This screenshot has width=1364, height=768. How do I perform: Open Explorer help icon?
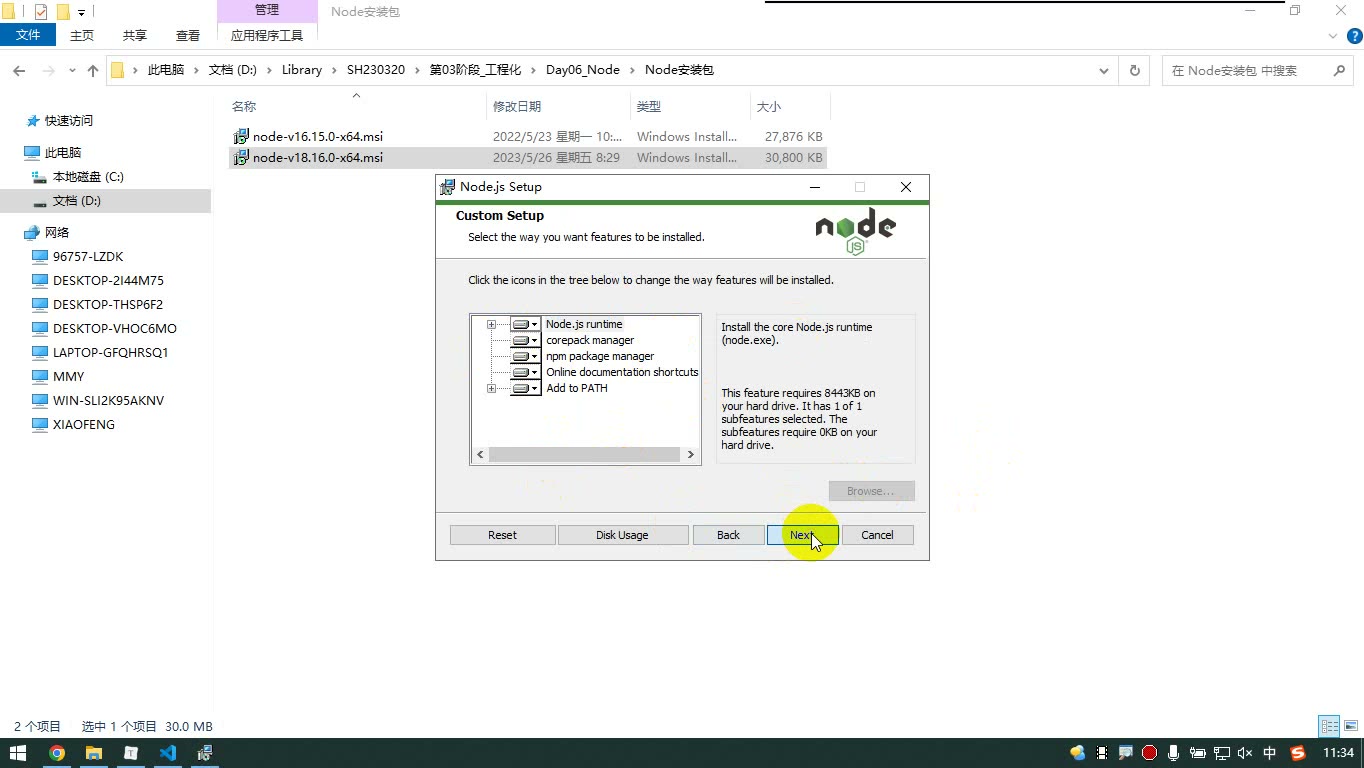click(1355, 35)
